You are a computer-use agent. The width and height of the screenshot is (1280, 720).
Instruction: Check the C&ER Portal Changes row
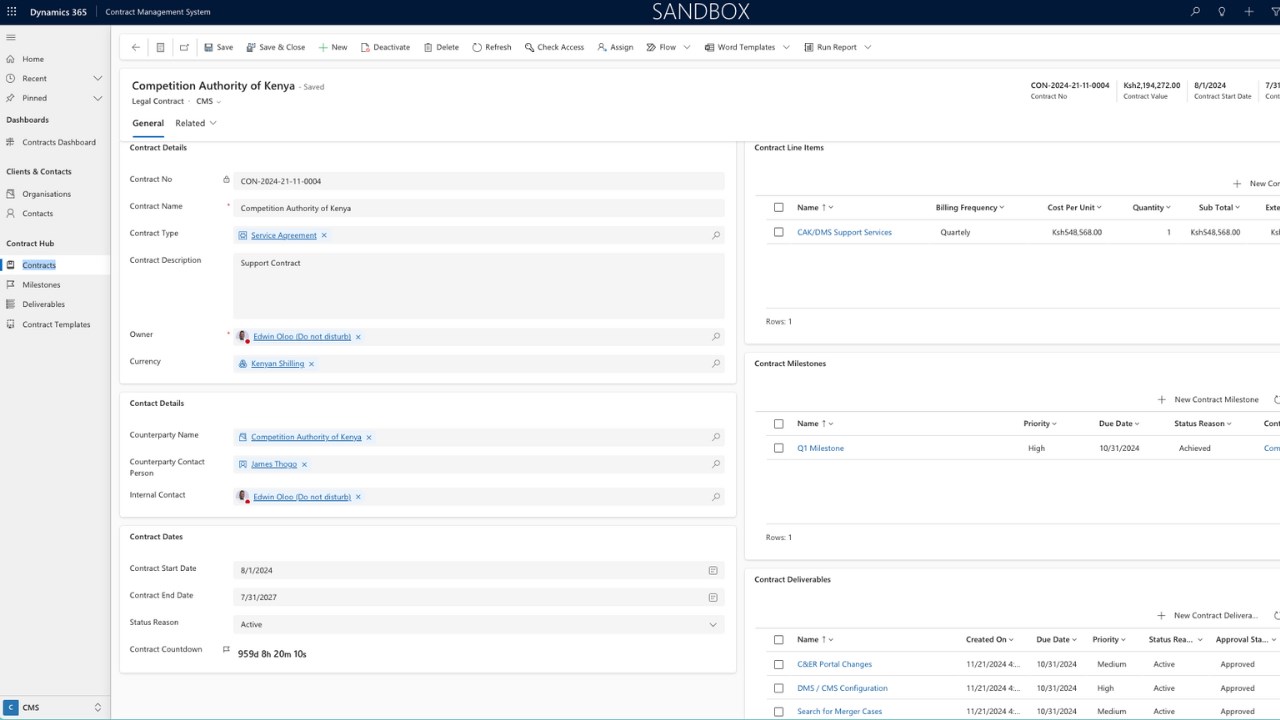(779, 664)
